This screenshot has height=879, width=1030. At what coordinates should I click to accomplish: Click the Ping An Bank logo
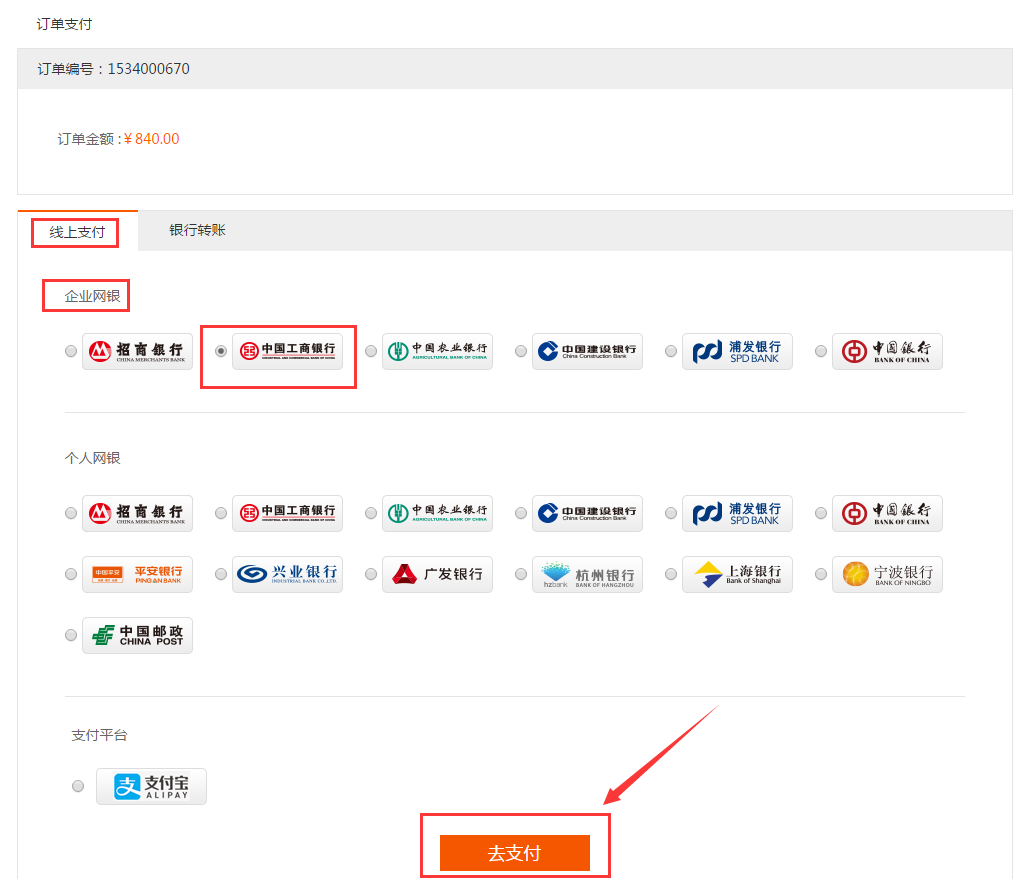pyautogui.click(x=137, y=574)
